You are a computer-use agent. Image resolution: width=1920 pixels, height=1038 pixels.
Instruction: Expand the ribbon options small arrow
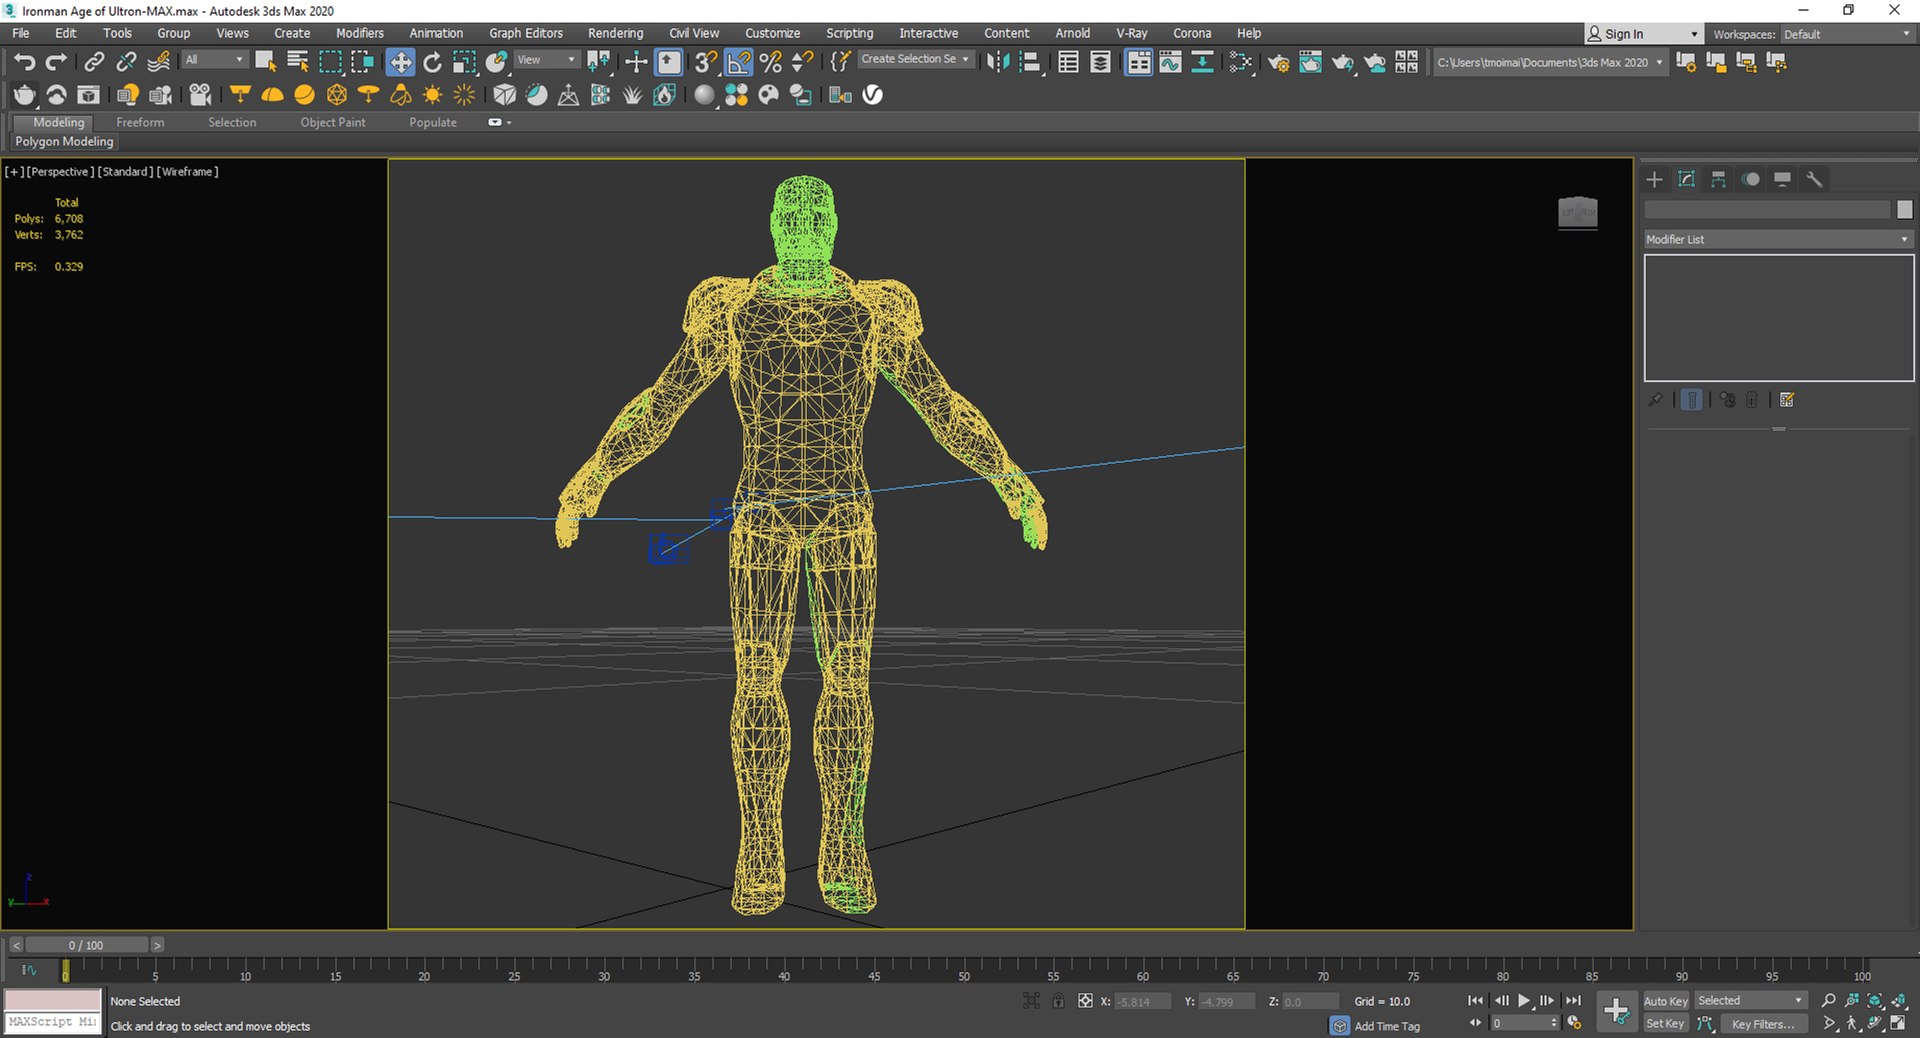point(509,123)
